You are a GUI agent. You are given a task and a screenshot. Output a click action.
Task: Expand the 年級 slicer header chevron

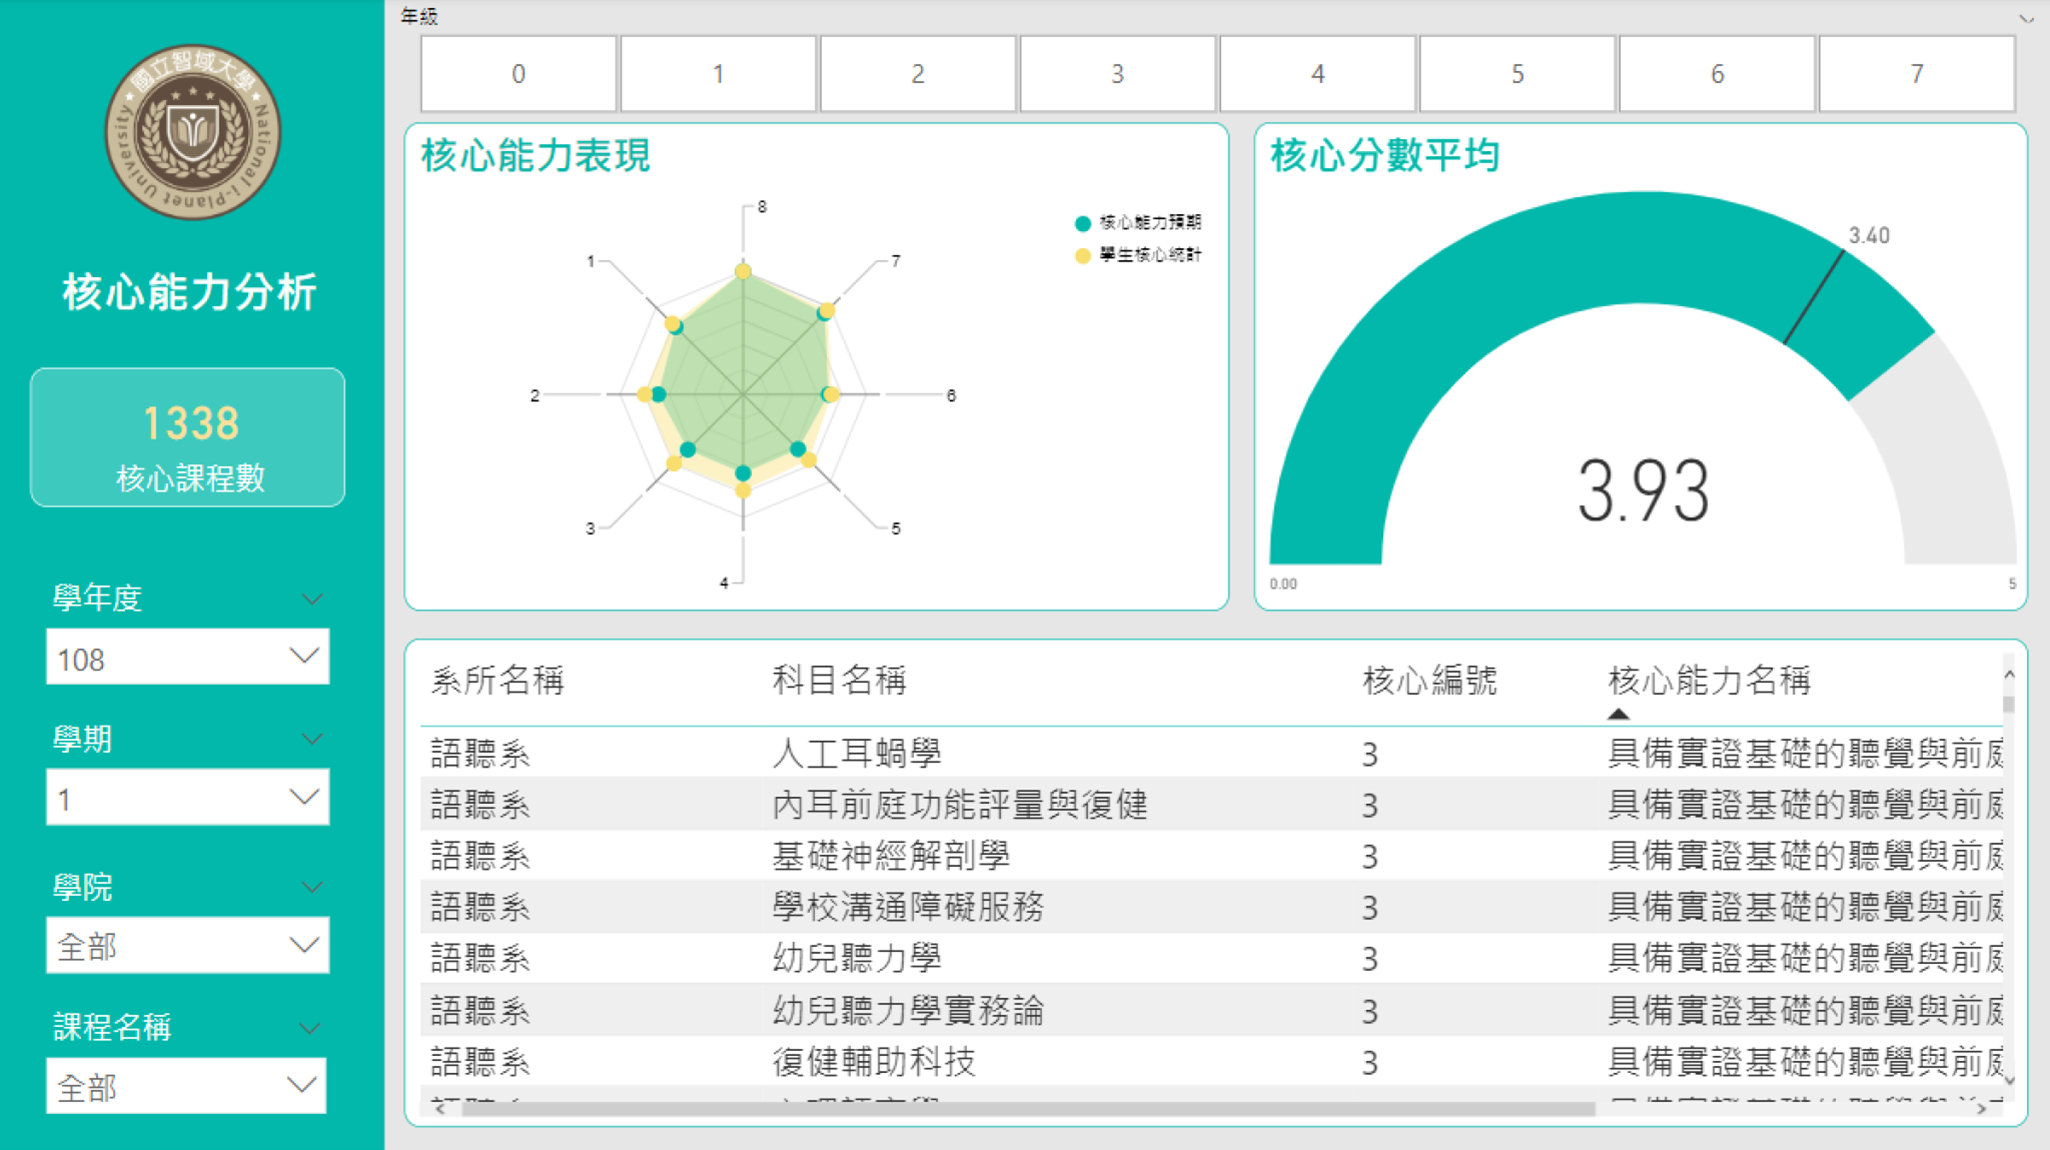(x=2026, y=18)
